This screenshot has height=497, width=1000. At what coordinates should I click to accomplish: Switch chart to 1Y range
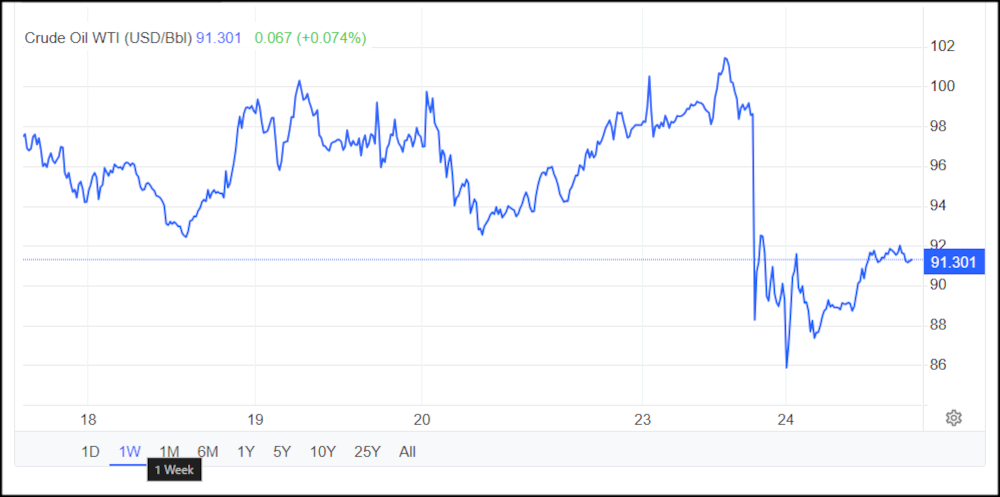coord(246,452)
